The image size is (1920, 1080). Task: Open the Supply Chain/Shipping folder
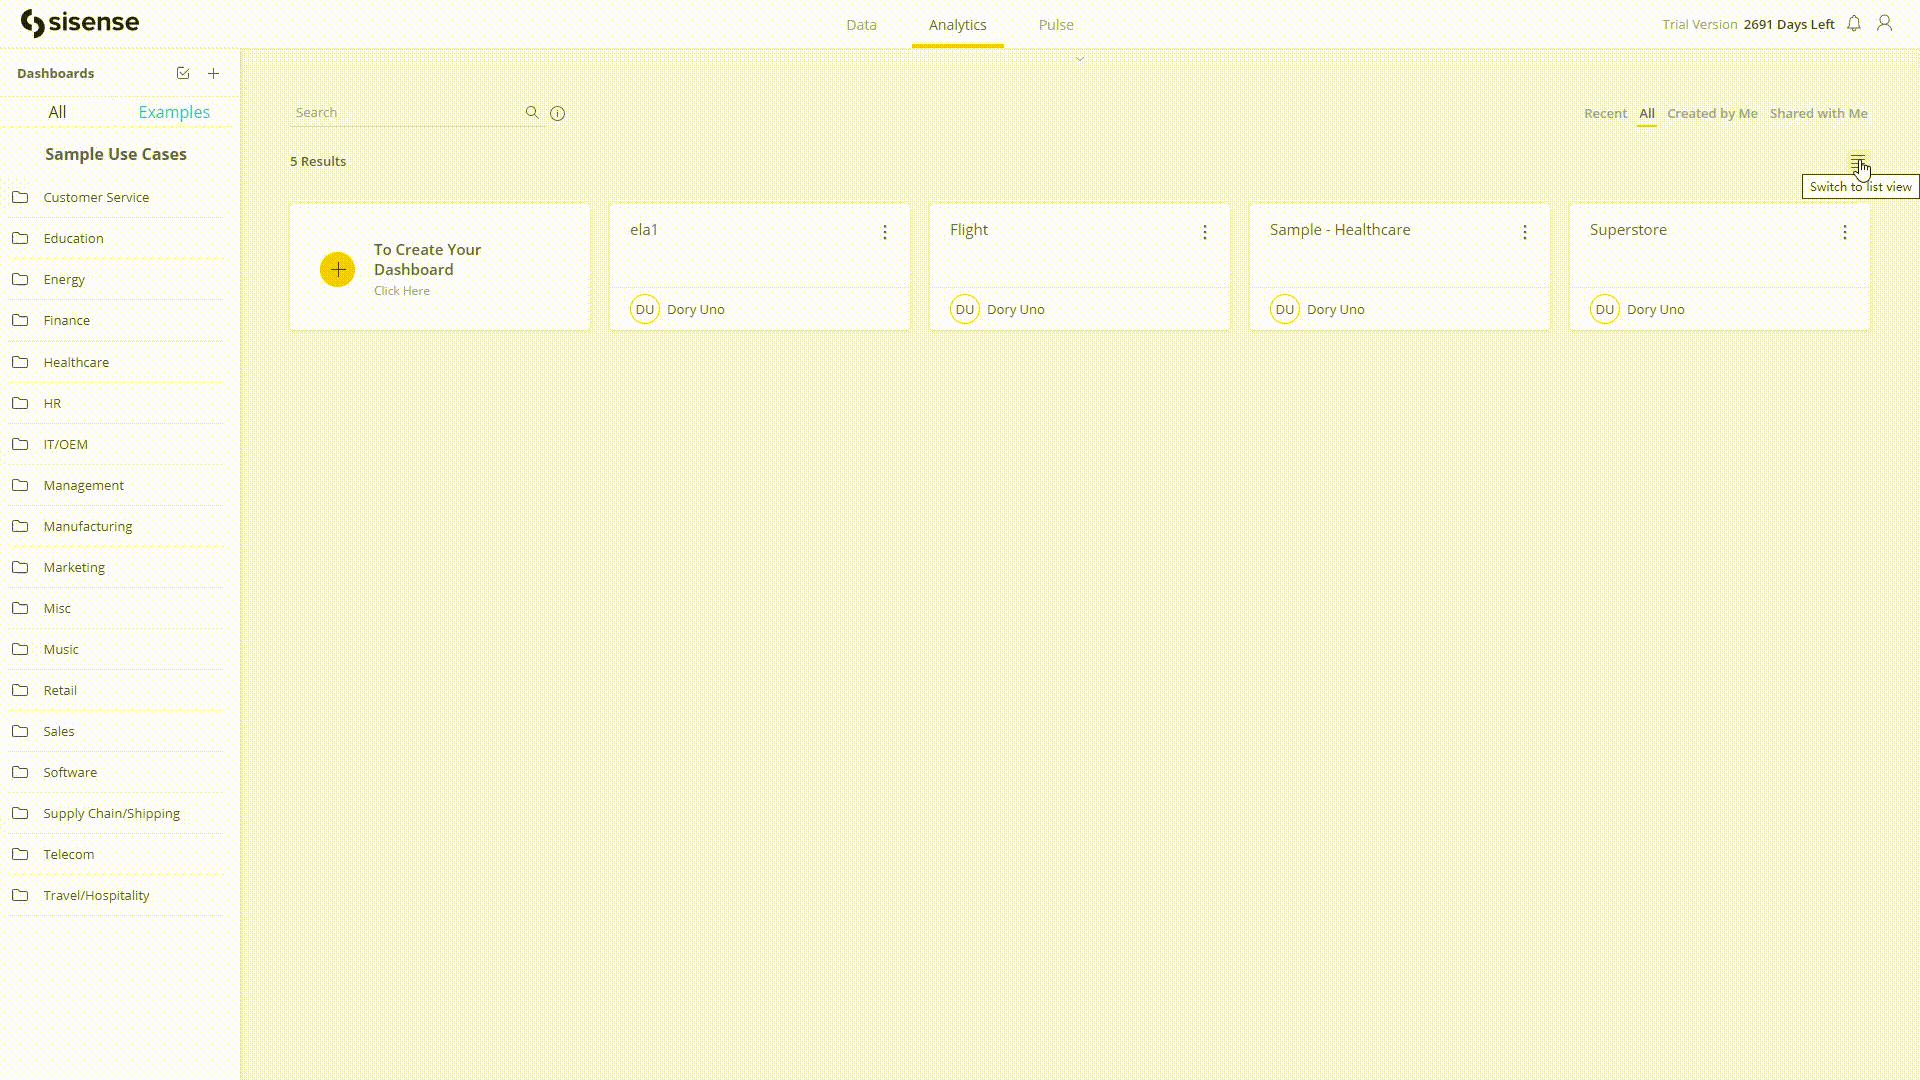(117, 813)
